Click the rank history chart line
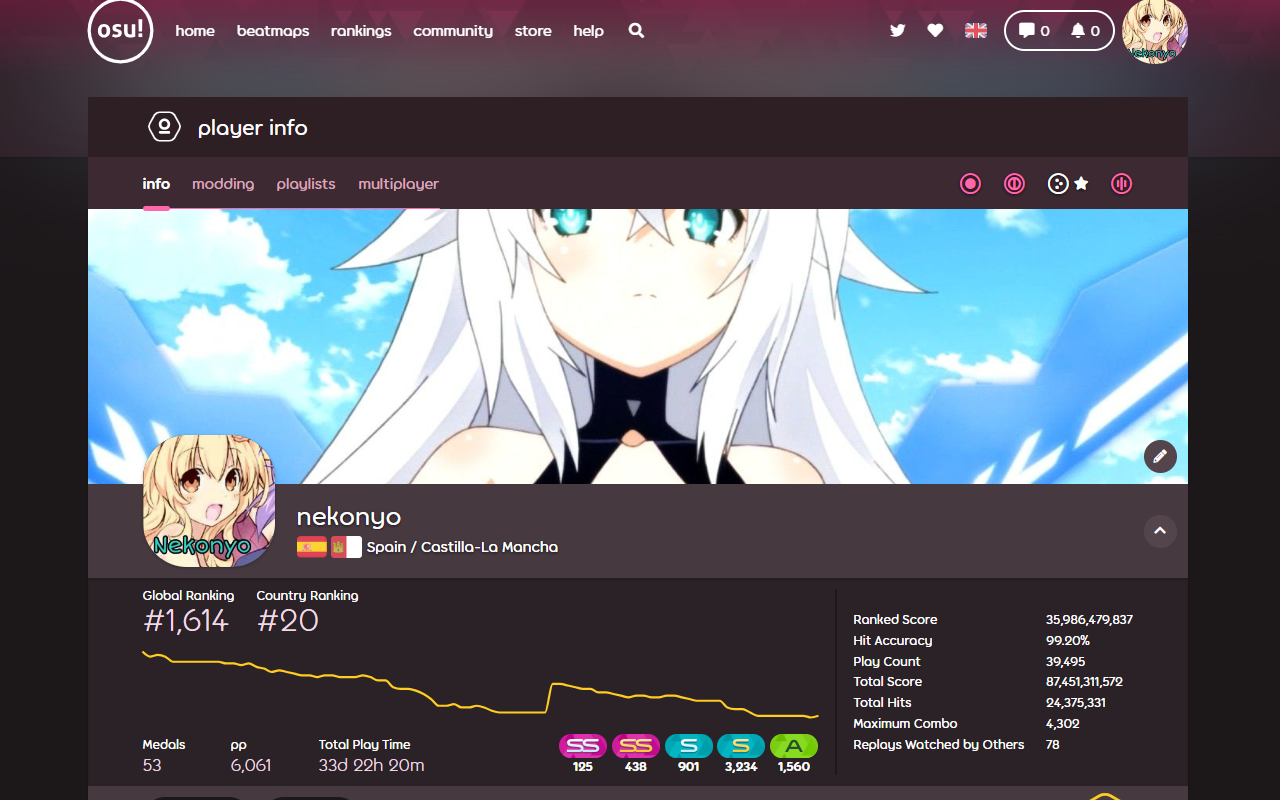The width and height of the screenshot is (1280, 800). click(480, 685)
